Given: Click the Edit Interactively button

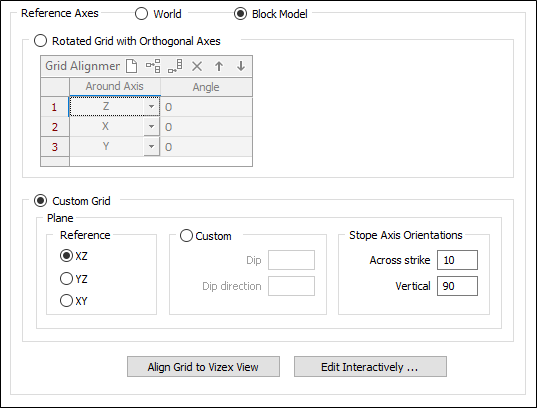Looking at the screenshot, I should click(370, 367).
